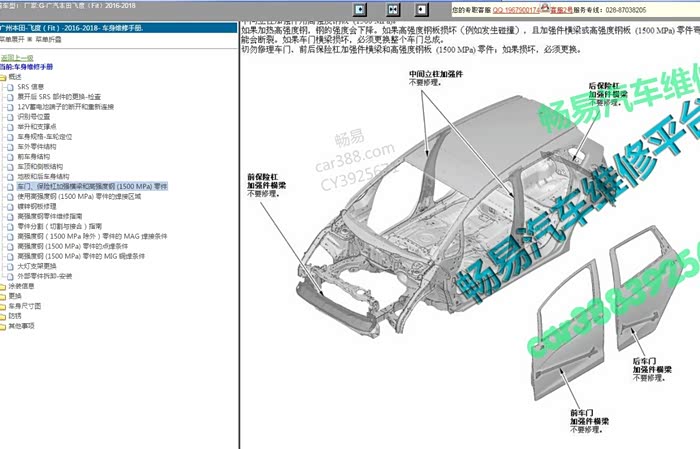Click the folder icon next to 涂装信息
This screenshot has width=700, height=449.
click(x=4, y=286)
